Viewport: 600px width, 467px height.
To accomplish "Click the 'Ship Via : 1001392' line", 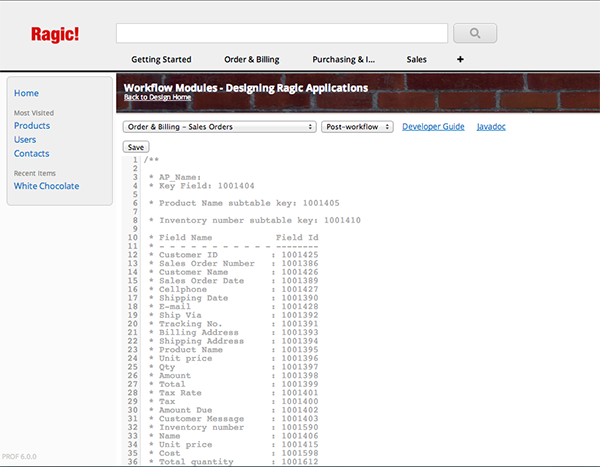I will tap(233, 315).
